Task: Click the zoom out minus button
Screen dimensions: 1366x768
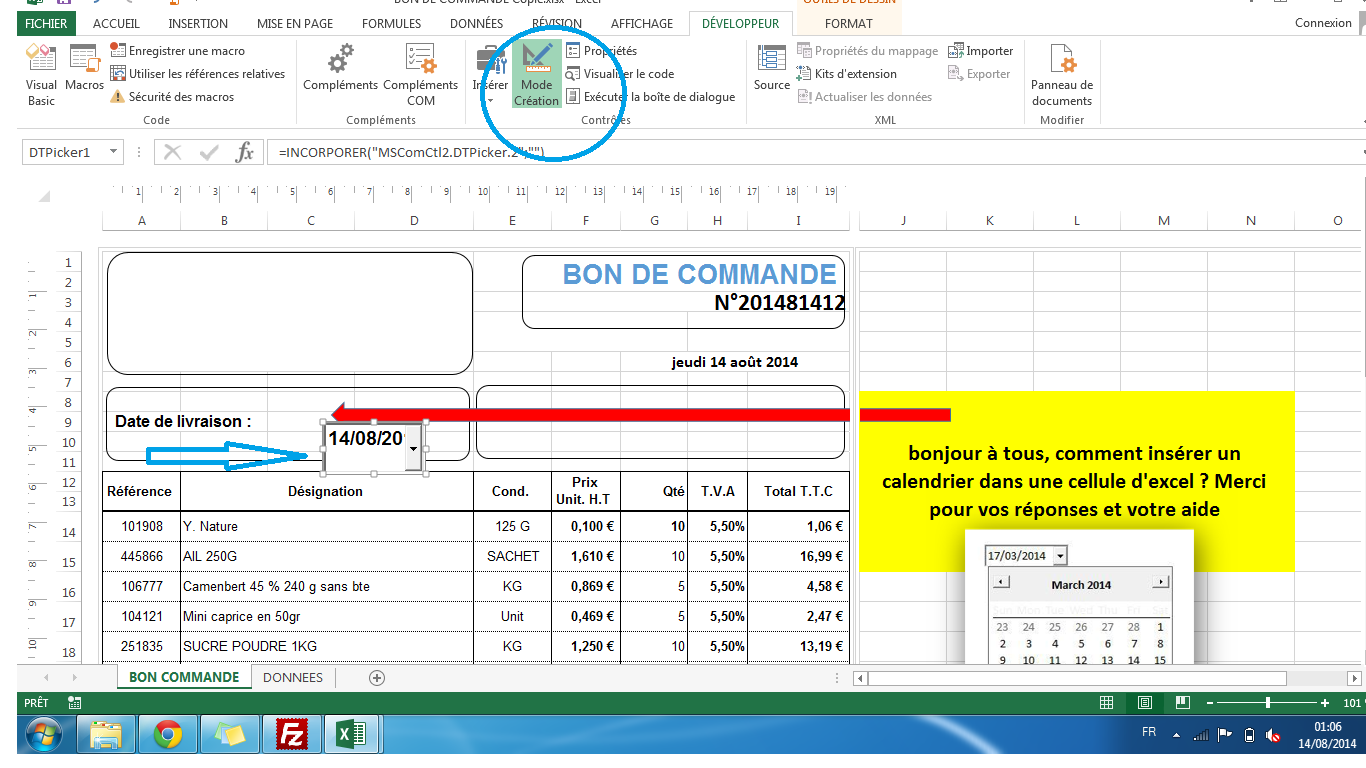Action: coord(1210,703)
